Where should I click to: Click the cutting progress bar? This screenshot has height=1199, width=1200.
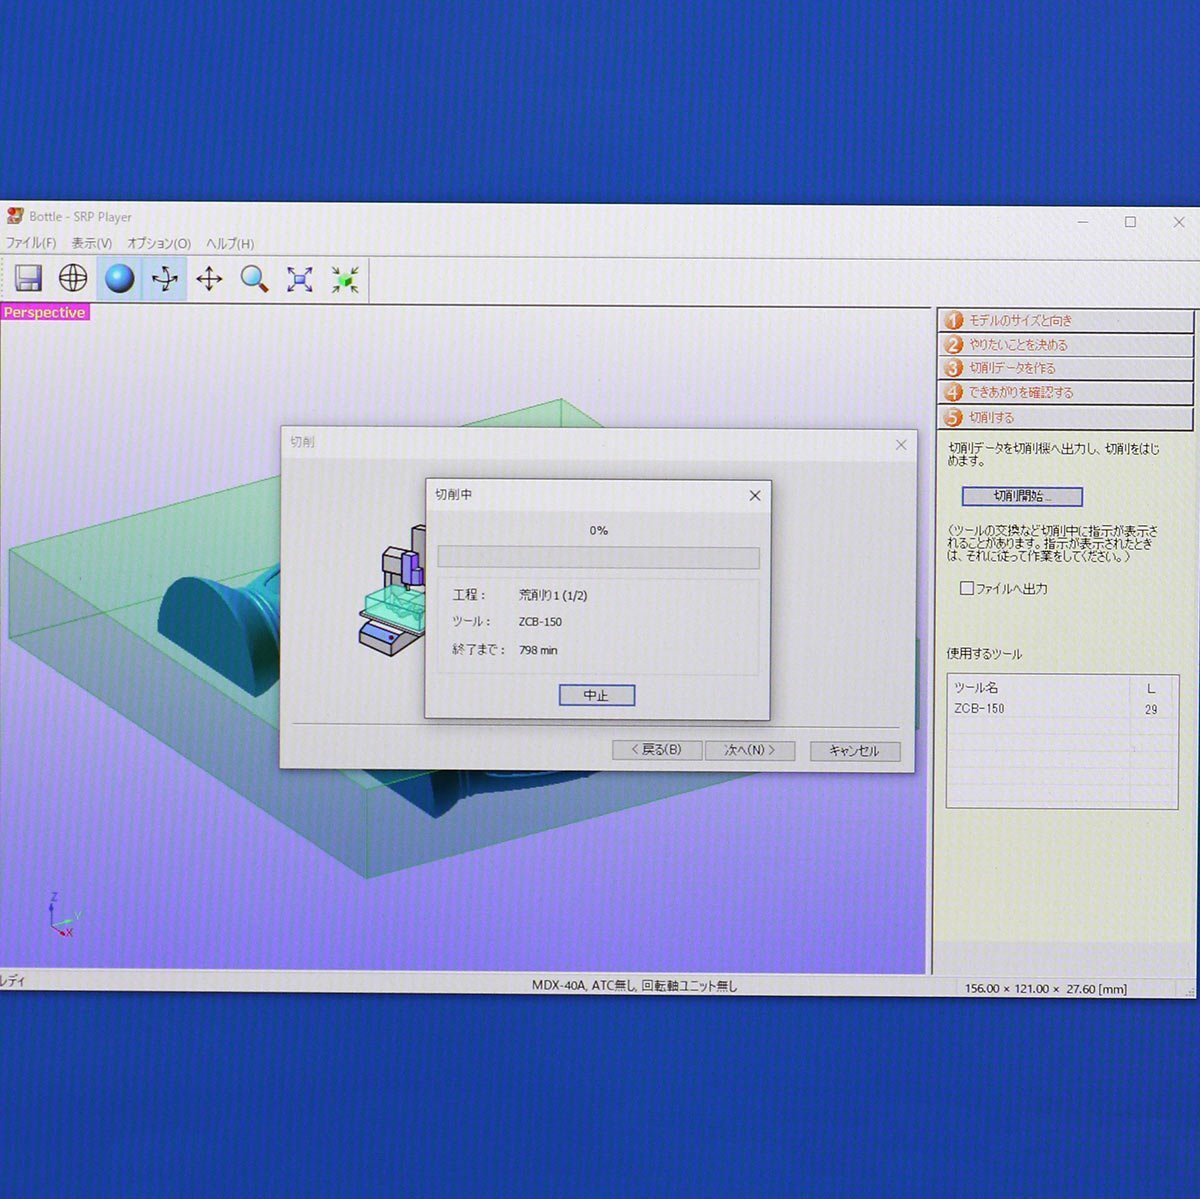click(x=598, y=557)
